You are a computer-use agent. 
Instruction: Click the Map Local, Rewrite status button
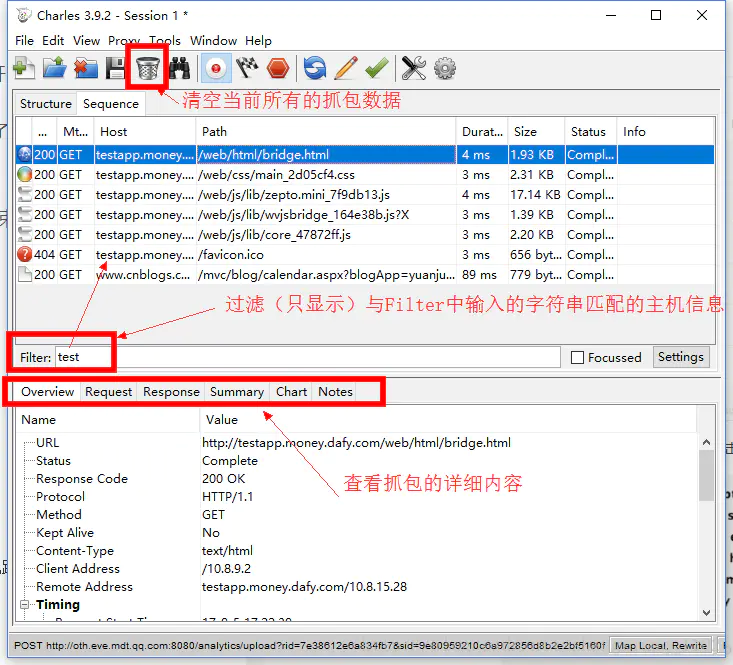click(x=661, y=646)
